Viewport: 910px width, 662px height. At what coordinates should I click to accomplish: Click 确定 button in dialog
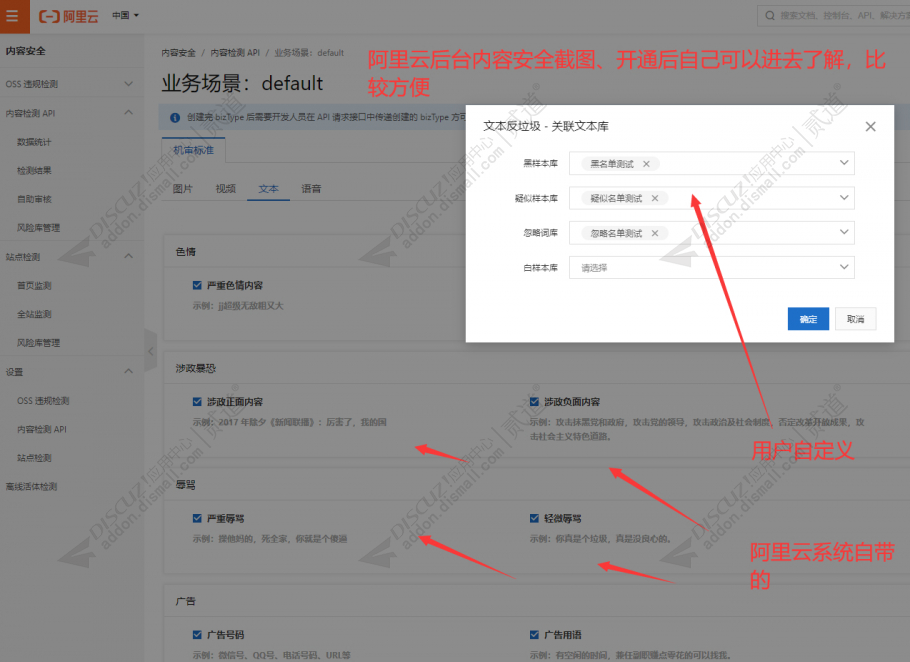(x=808, y=319)
